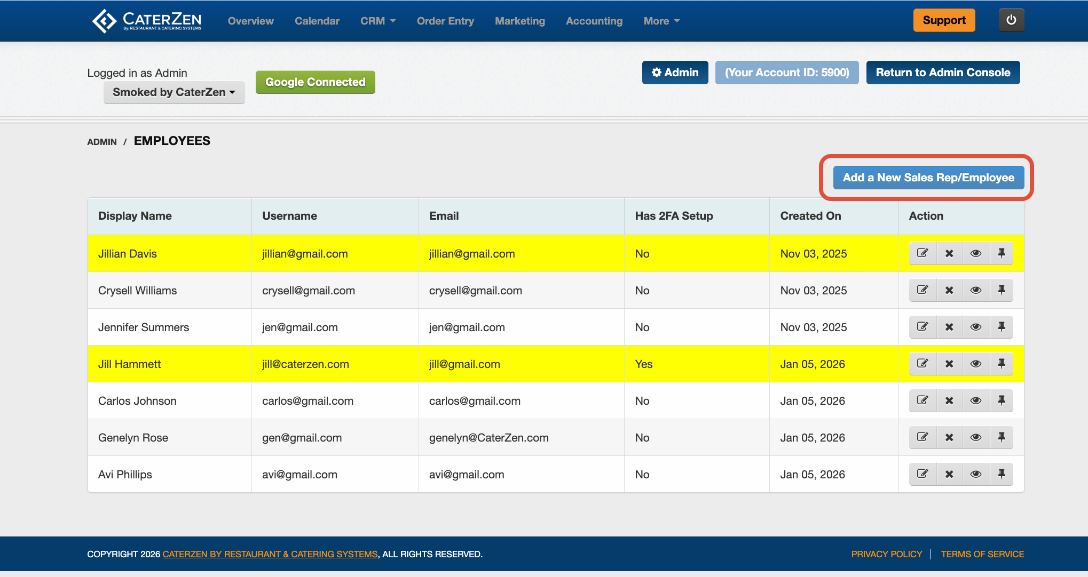The height and width of the screenshot is (577, 1088).
Task: Click the power logout icon
Action: pos(1011,20)
